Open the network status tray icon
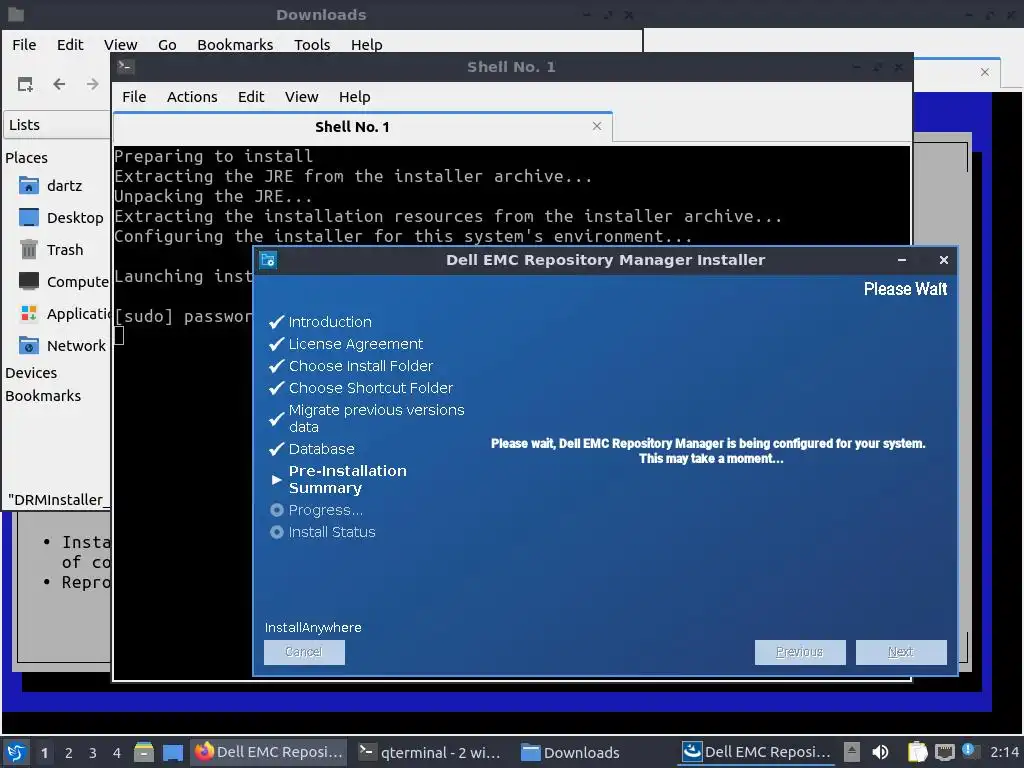This screenshot has height=768, width=1024. 944,752
